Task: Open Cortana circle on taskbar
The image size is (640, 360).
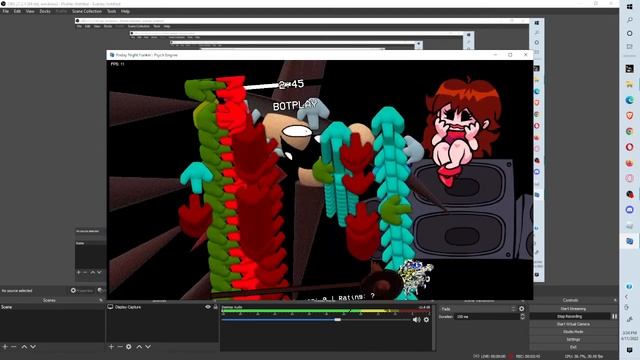Action: pos(629,33)
